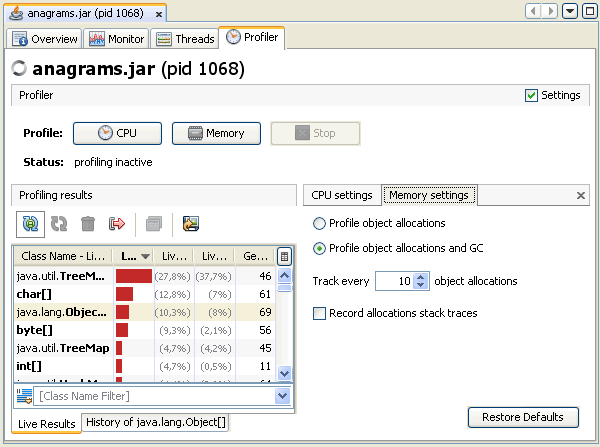Click the save current view image icon
Image resolution: width=600 pixels, height=447 pixels.
(x=191, y=224)
